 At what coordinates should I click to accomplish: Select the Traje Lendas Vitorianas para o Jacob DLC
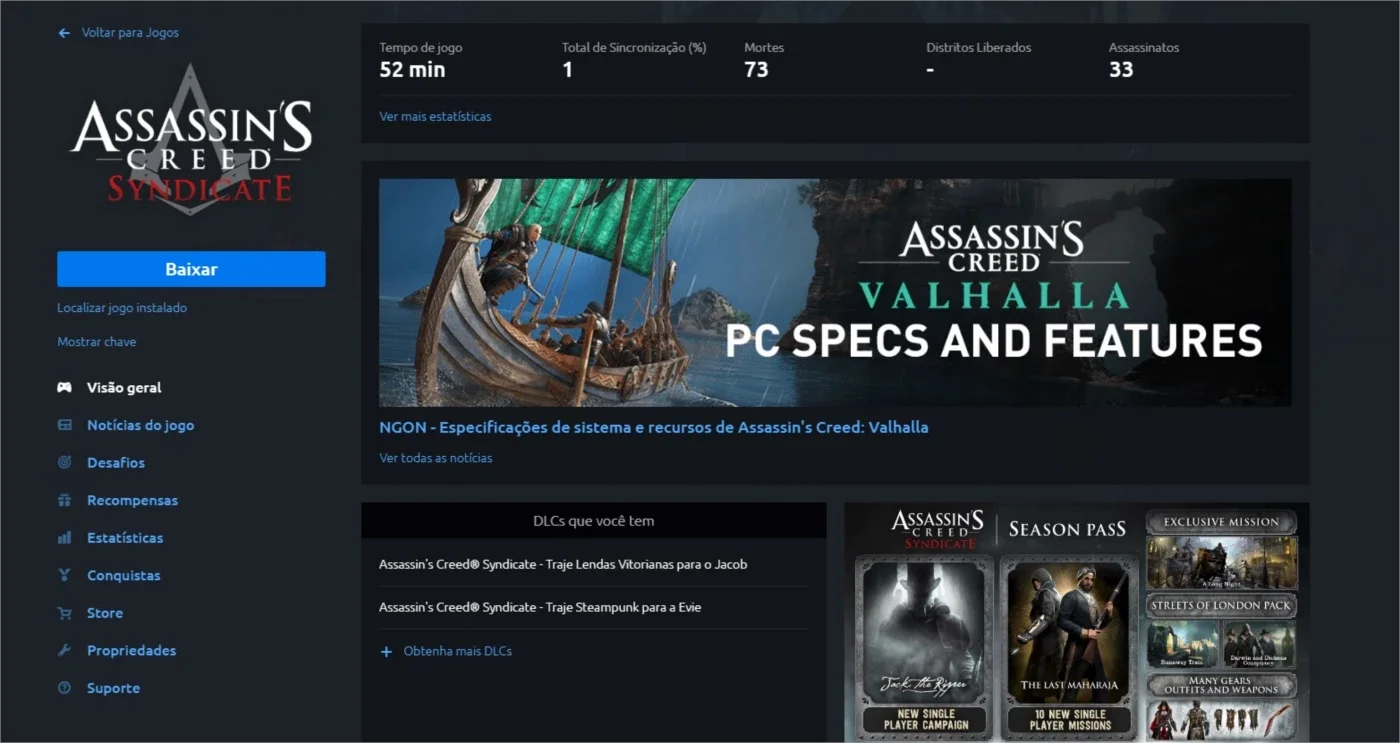pos(563,564)
